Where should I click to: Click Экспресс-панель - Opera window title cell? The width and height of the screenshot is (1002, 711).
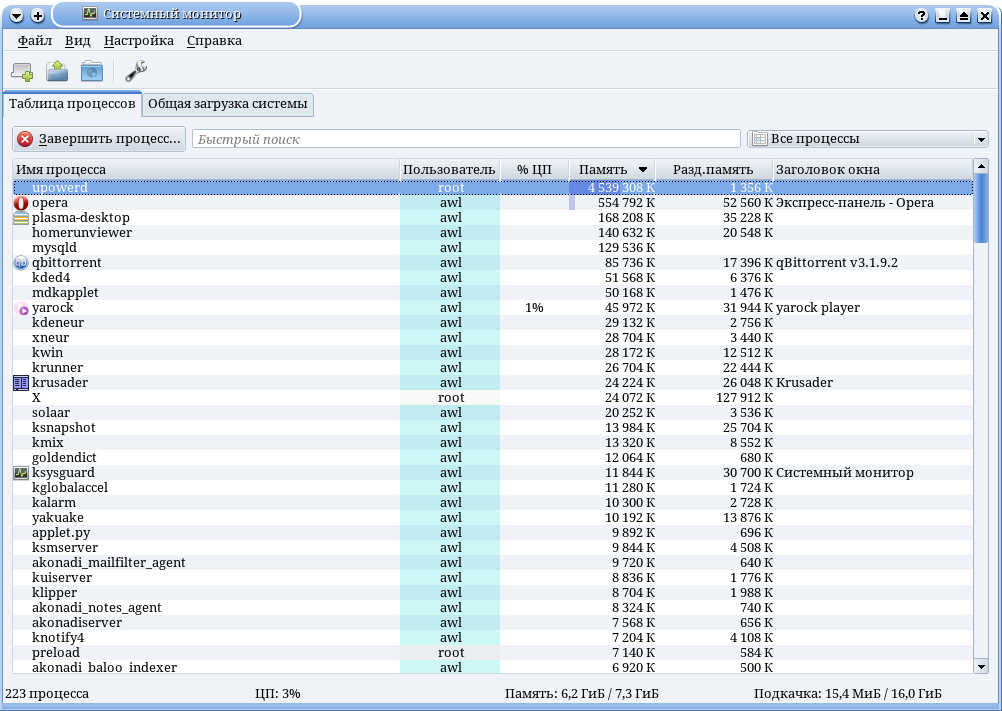tap(854, 203)
